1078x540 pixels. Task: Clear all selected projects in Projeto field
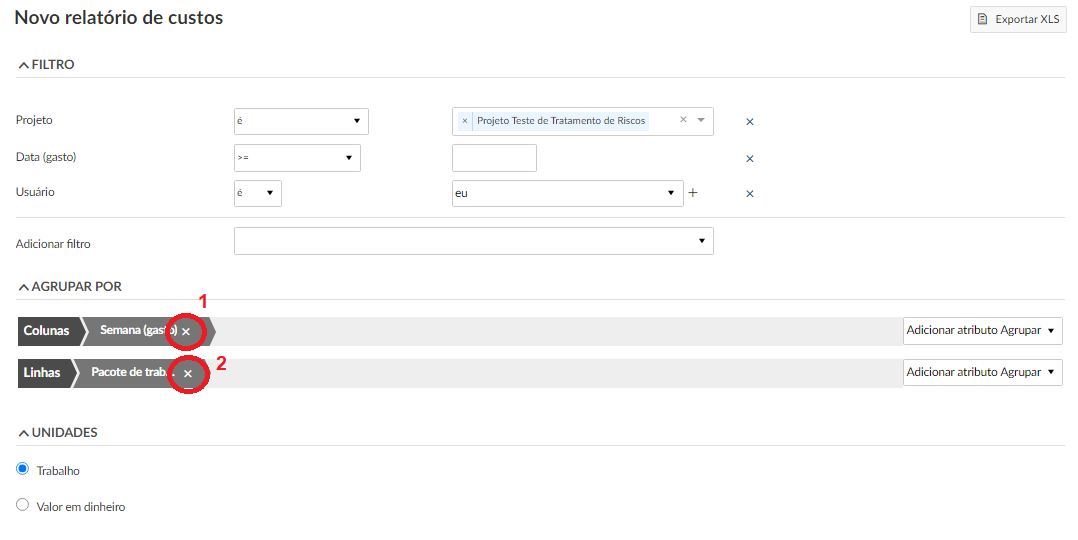pyautogui.click(x=684, y=120)
